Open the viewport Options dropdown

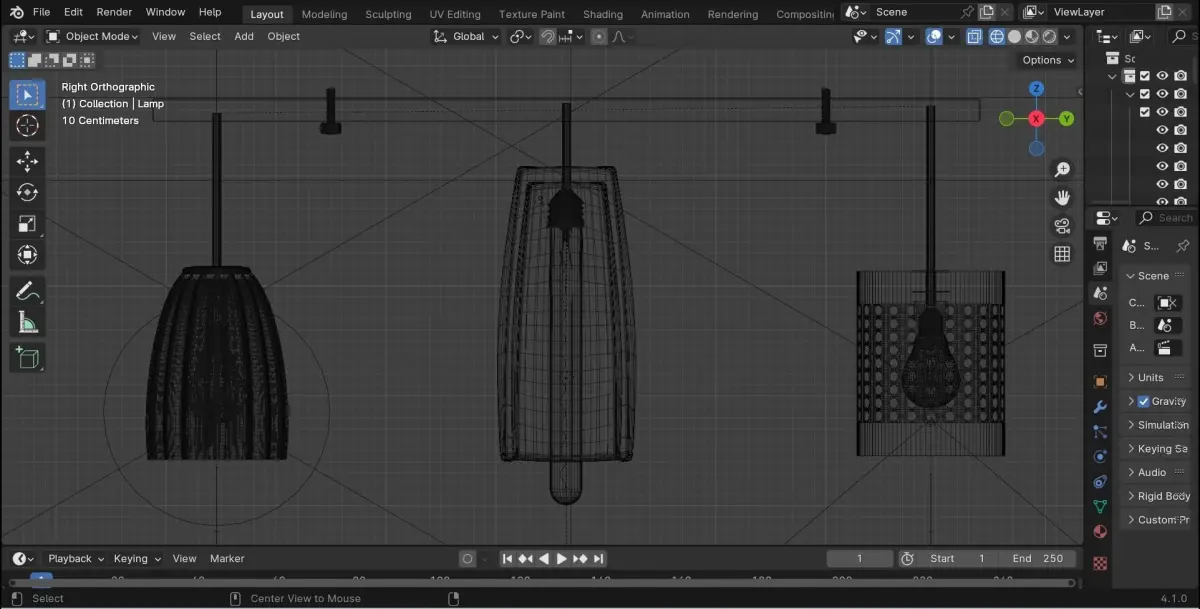click(1048, 60)
